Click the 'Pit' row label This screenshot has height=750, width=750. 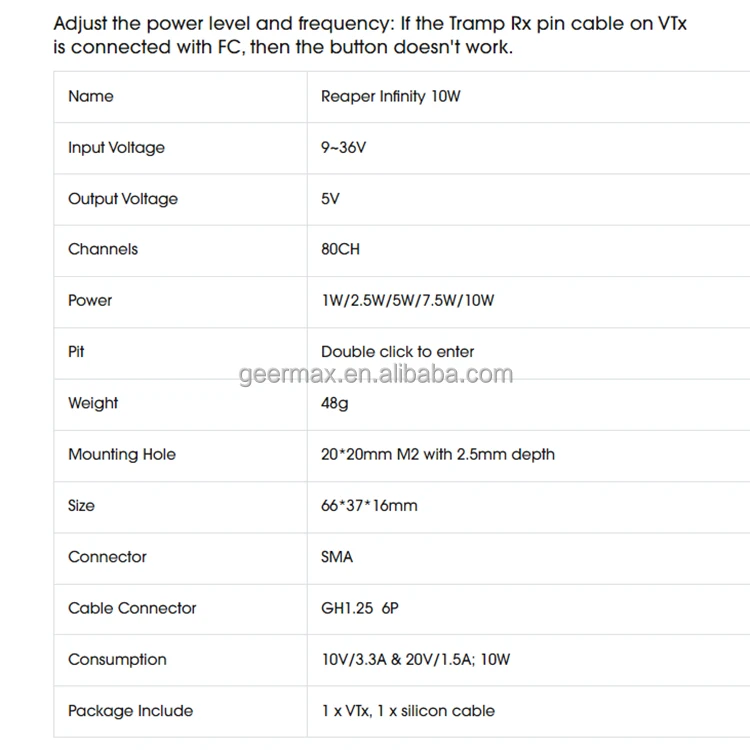(x=76, y=352)
